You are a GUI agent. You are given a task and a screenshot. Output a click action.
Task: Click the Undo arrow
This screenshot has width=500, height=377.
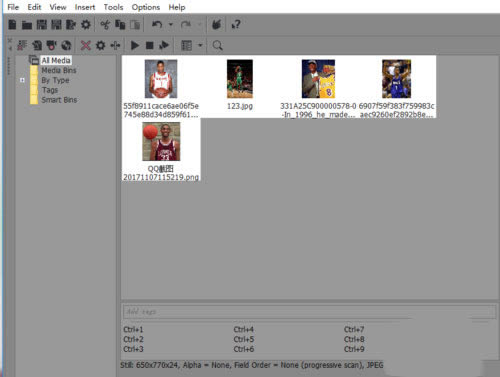pyautogui.click(x=157, y=25)
